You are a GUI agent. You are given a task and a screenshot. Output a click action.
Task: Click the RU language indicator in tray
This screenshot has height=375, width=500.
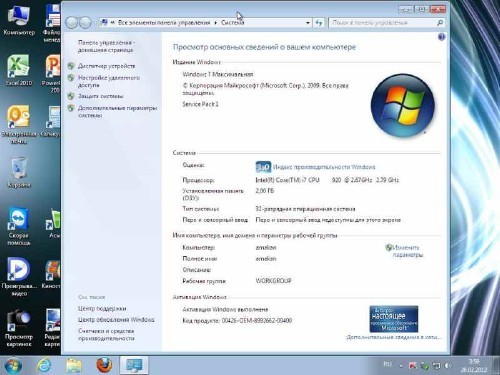pyautogui.click(x=387, y=364)
